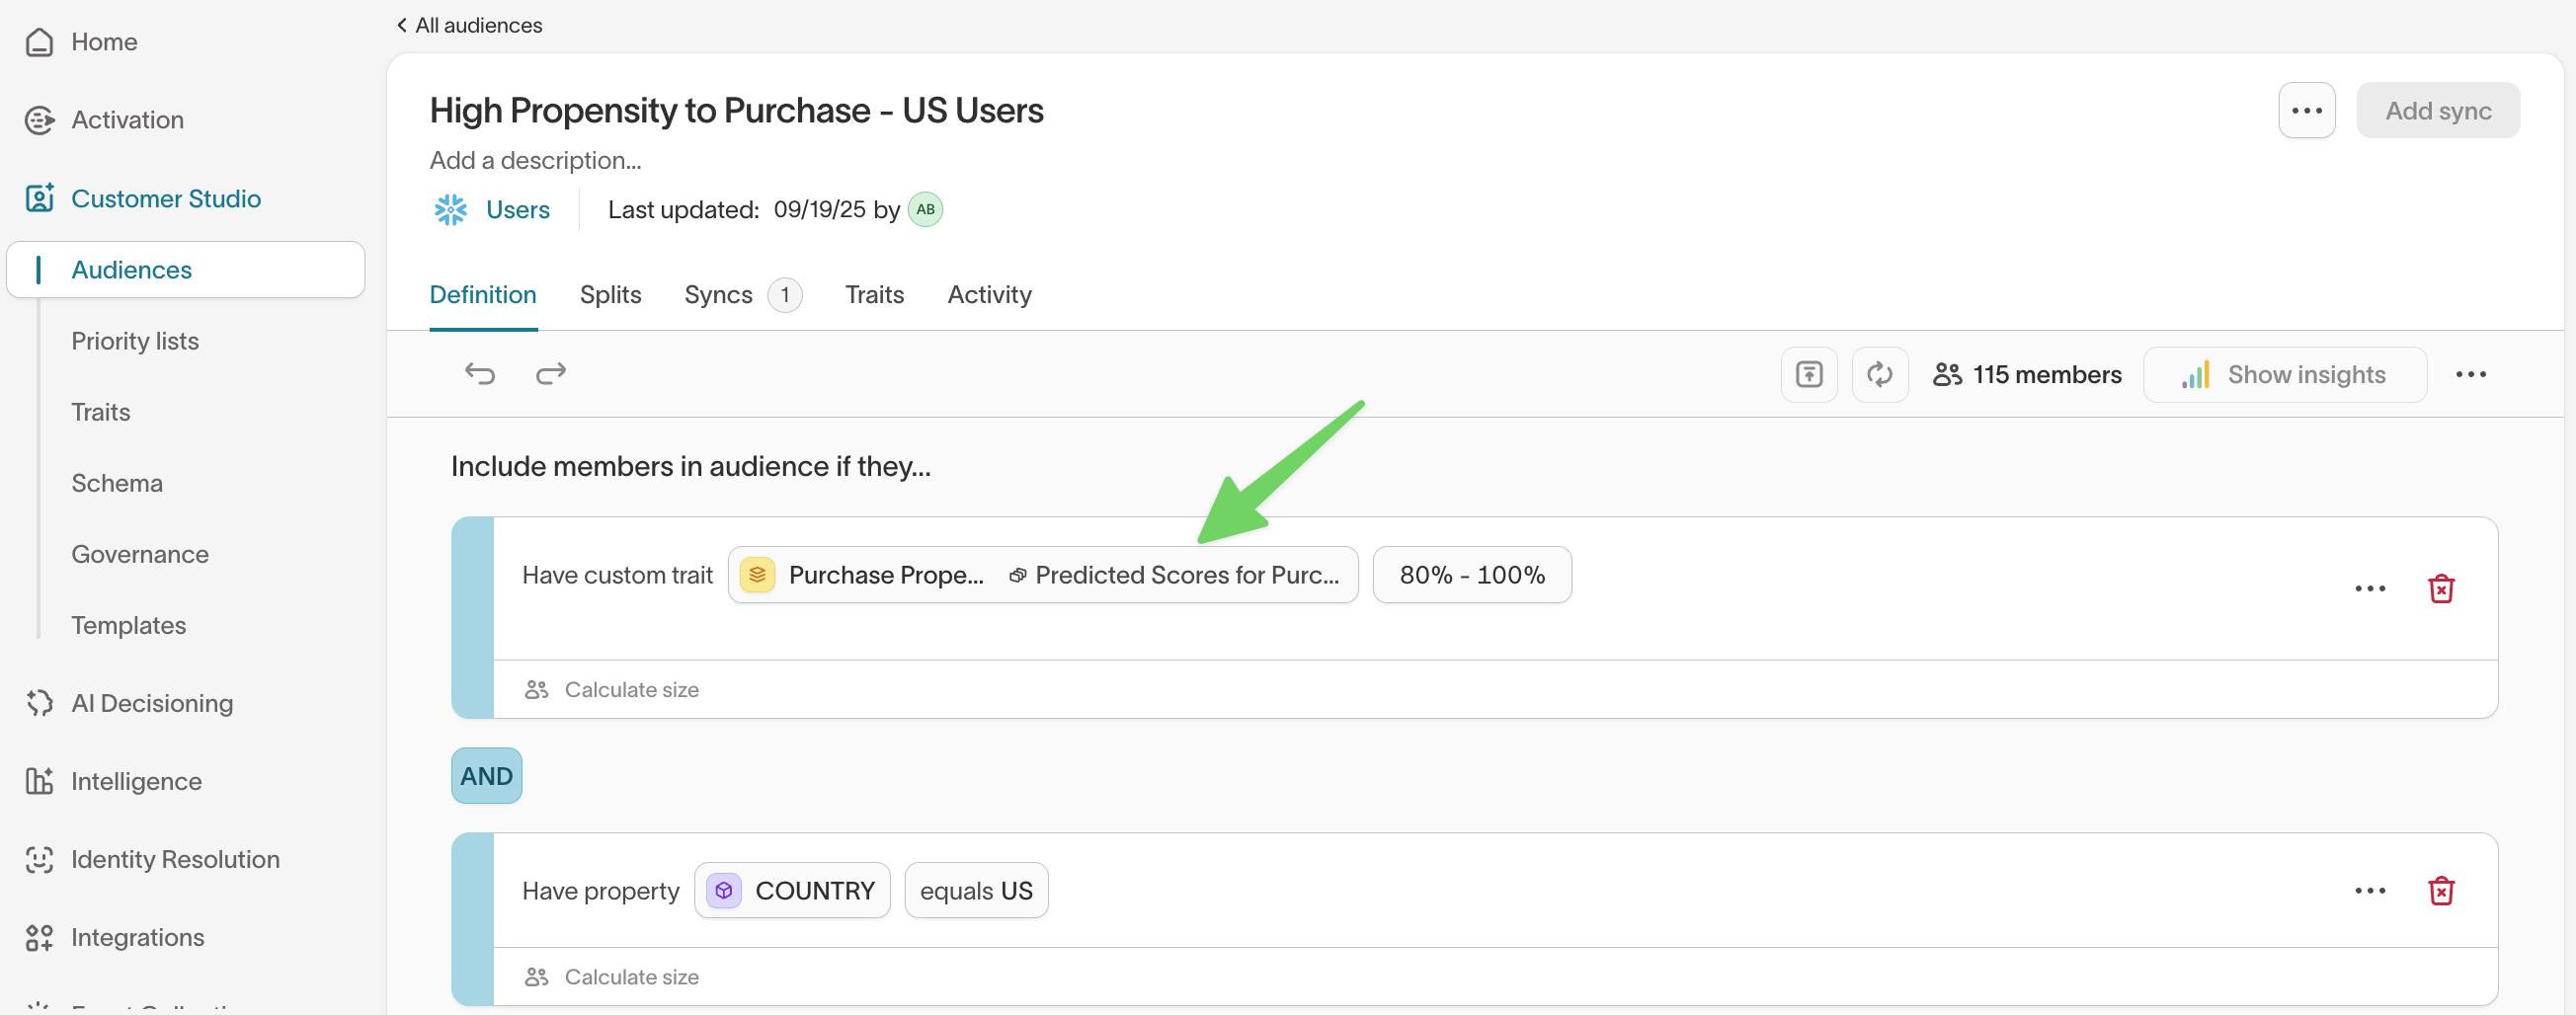The height and width of the screenshot is (1015, 2576).
Task: Open Activation section
Action: (x=127, y=120)
